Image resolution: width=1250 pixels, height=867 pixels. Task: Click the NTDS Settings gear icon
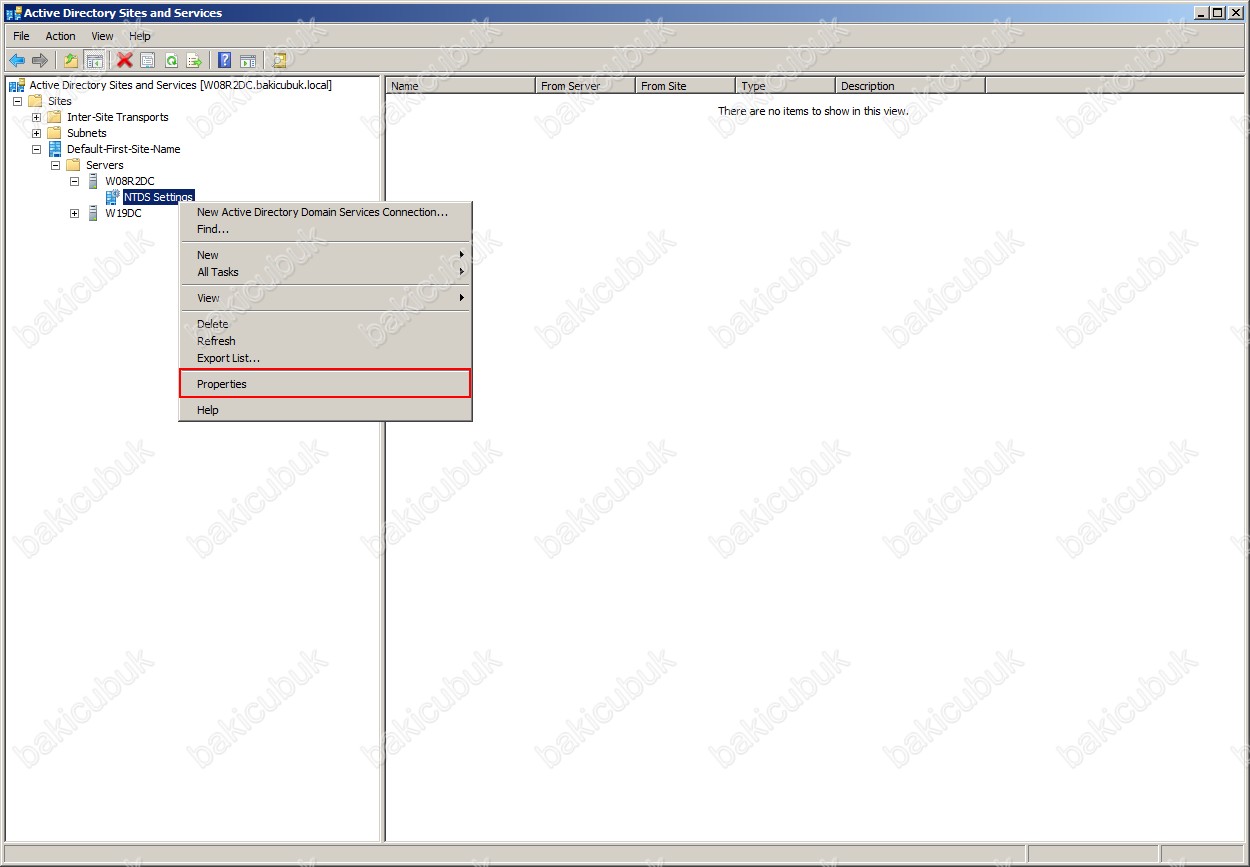pyautogui.click(x=112, y=197)
